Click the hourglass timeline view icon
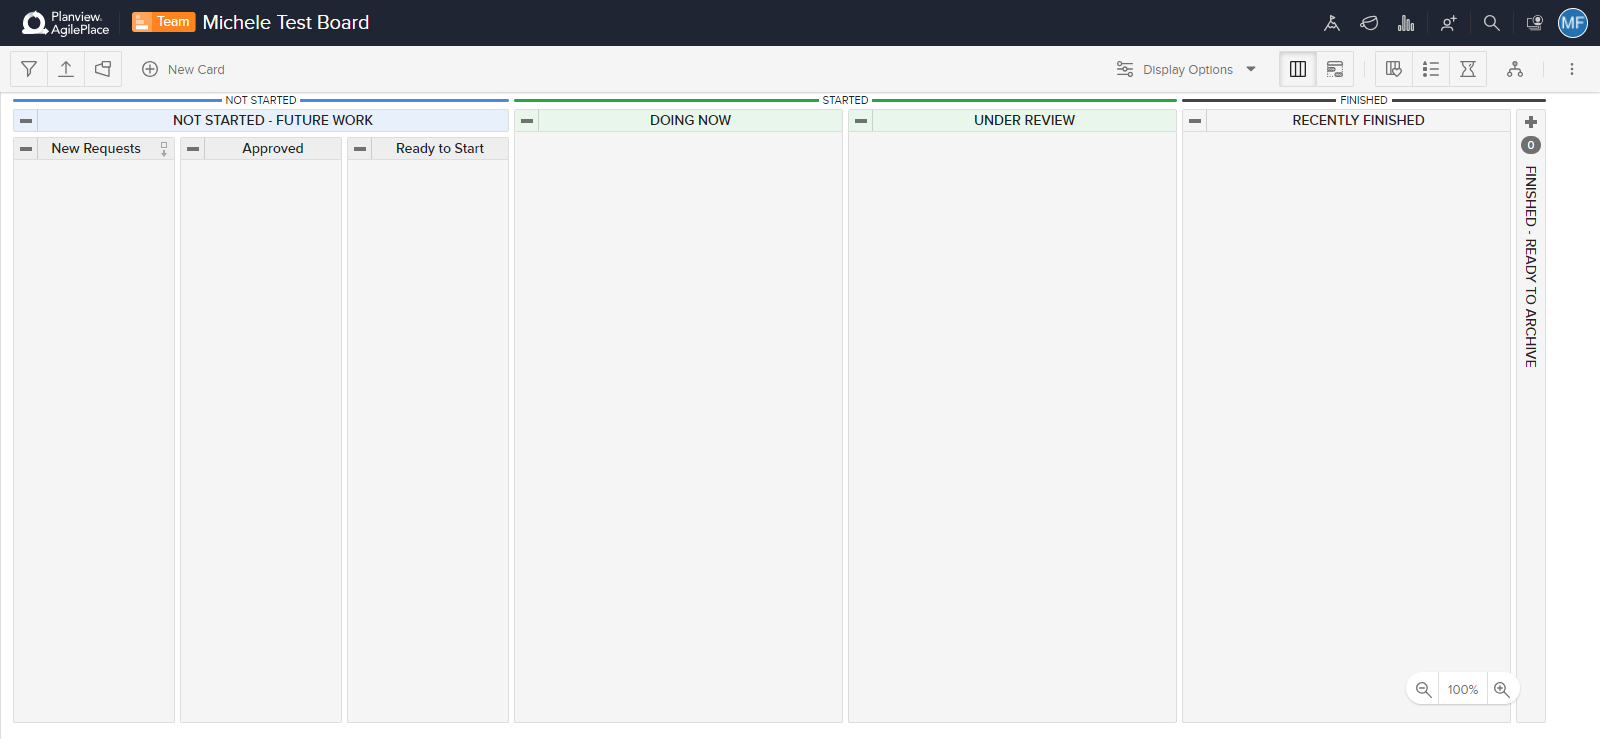 1468,69
